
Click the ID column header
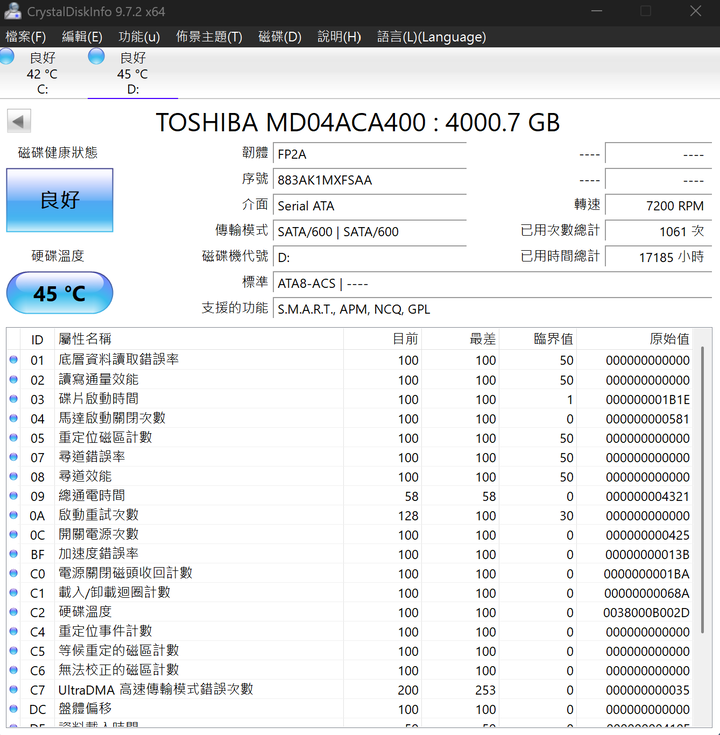[x=37, y=339]
